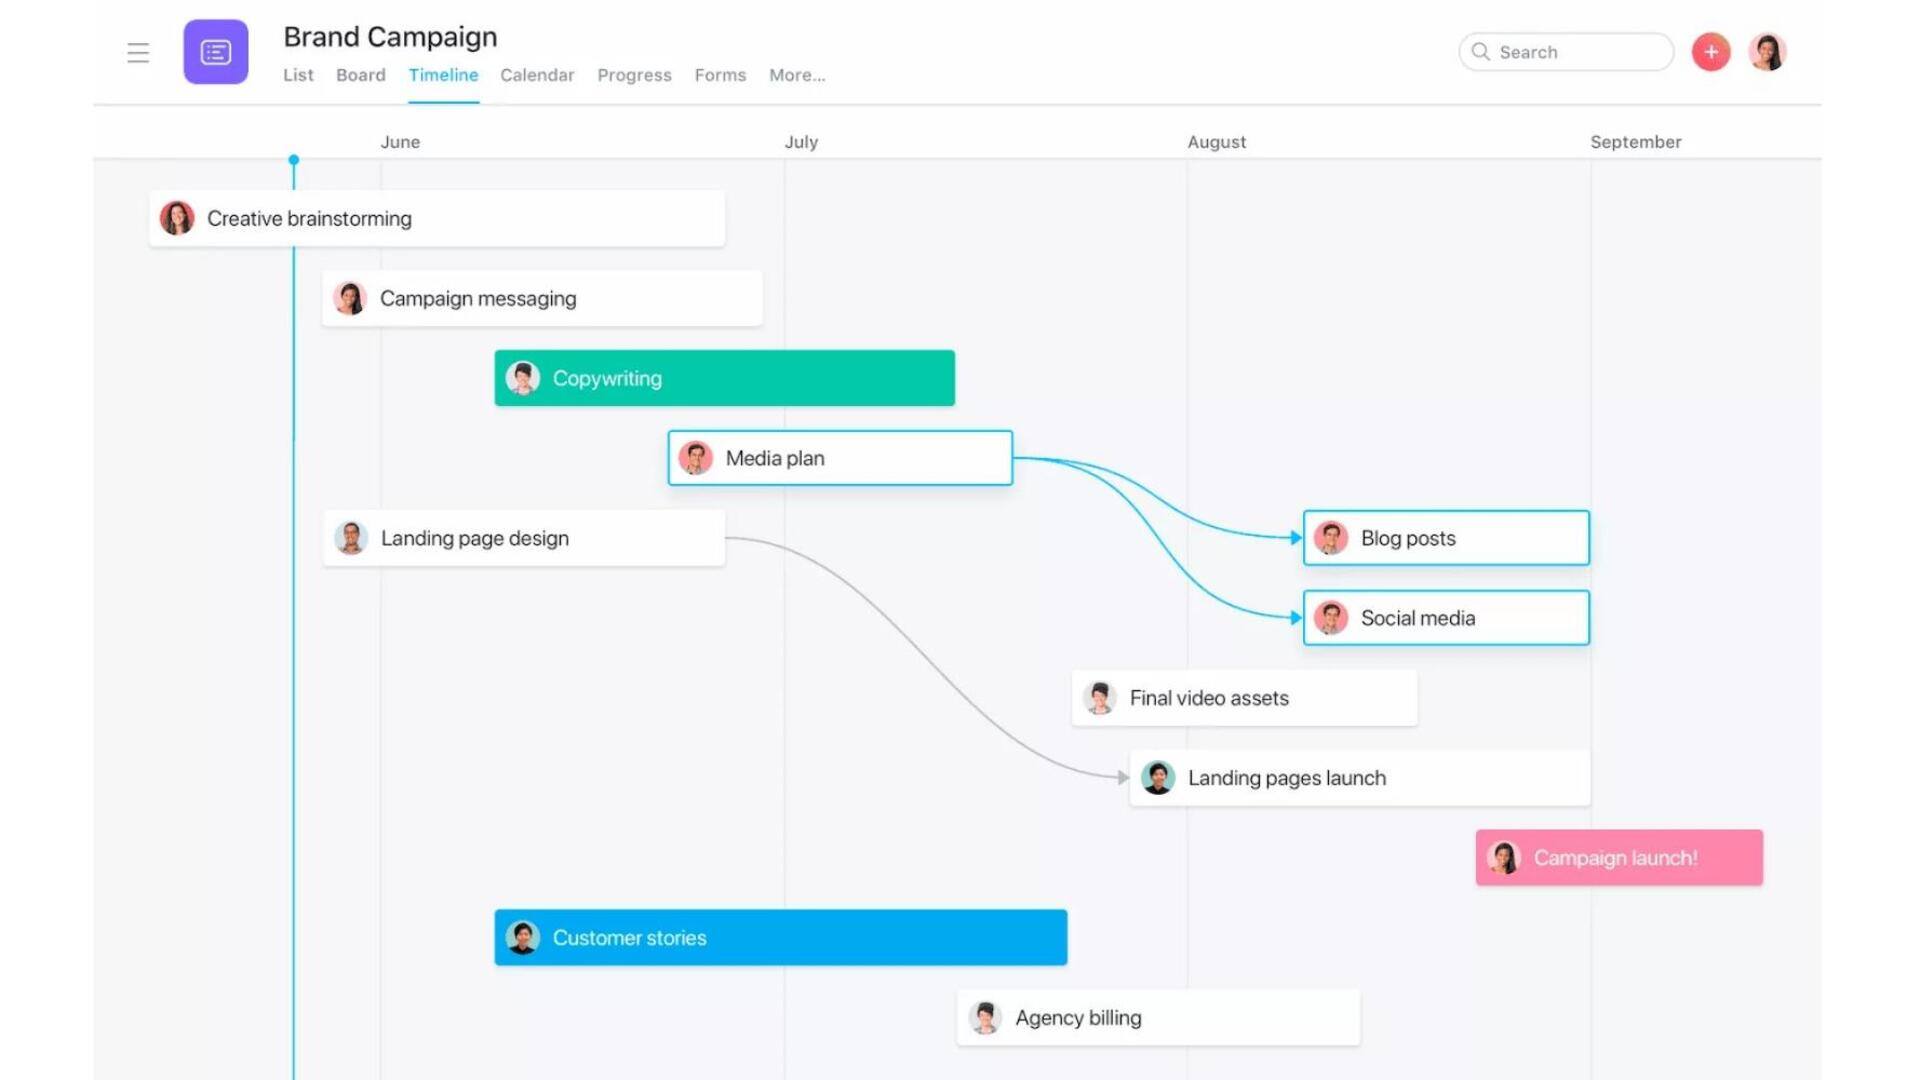
Task: Click the hamburger menu icon
Action: coord(136,51)
